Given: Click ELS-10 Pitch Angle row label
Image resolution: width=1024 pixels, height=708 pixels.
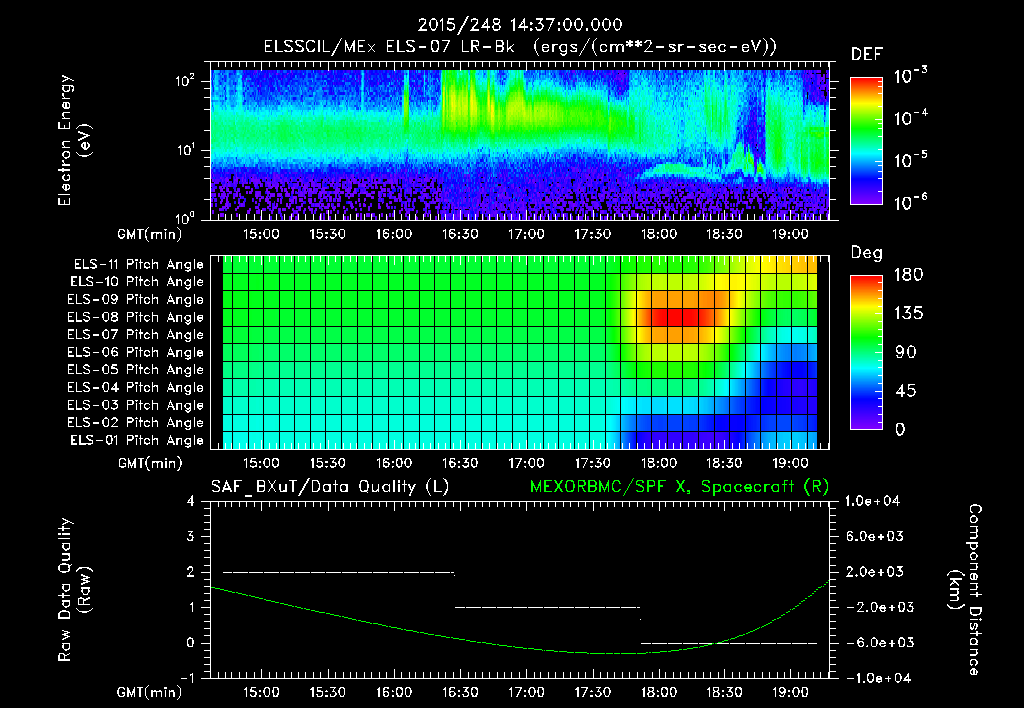Looking at the screenshot, I should pos(136,282).
